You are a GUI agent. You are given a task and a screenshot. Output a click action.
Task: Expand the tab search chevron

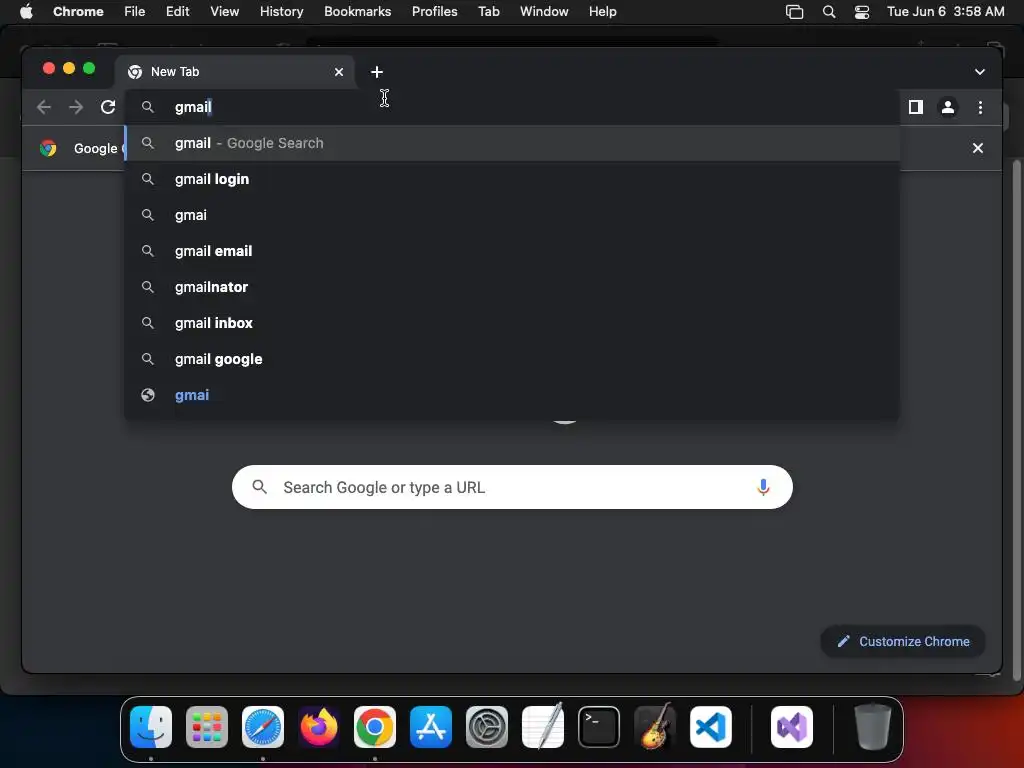coord(980,72)
